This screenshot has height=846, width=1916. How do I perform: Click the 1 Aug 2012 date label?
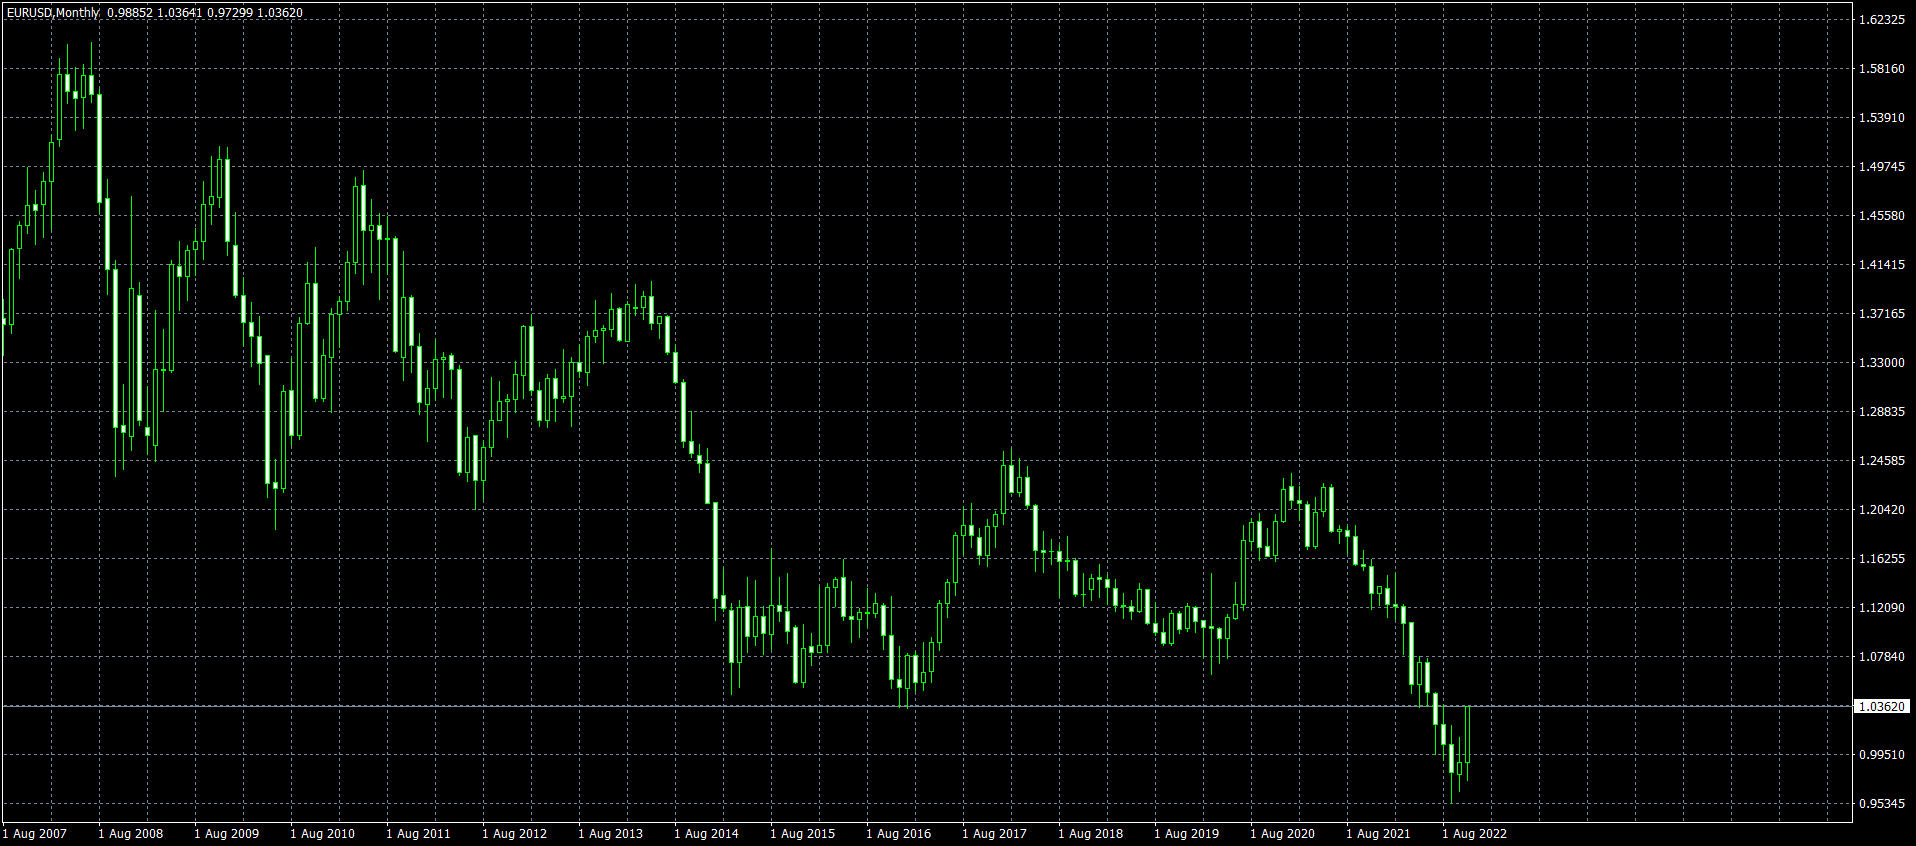coord(515,834)
